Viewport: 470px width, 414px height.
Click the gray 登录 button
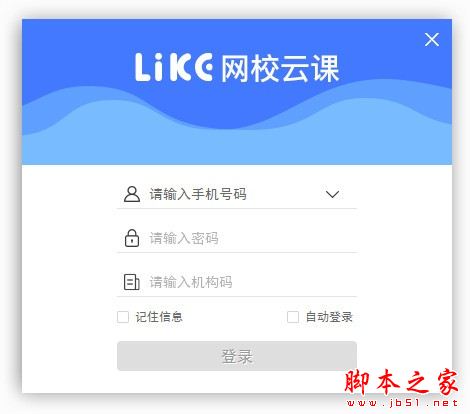click(x=237, y=356)
